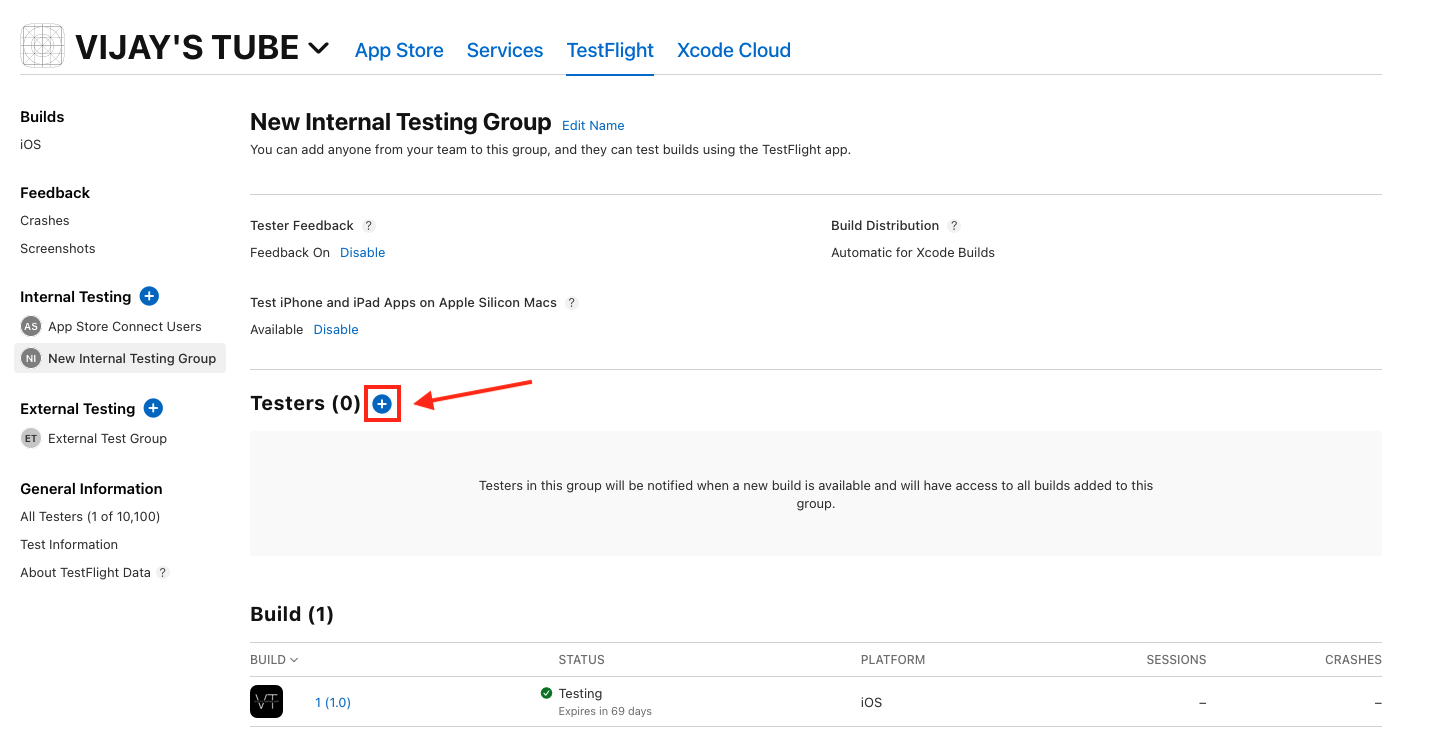1438x755 pixels.
Task: Click the CRASHES column header
Action: [1353, 659]
